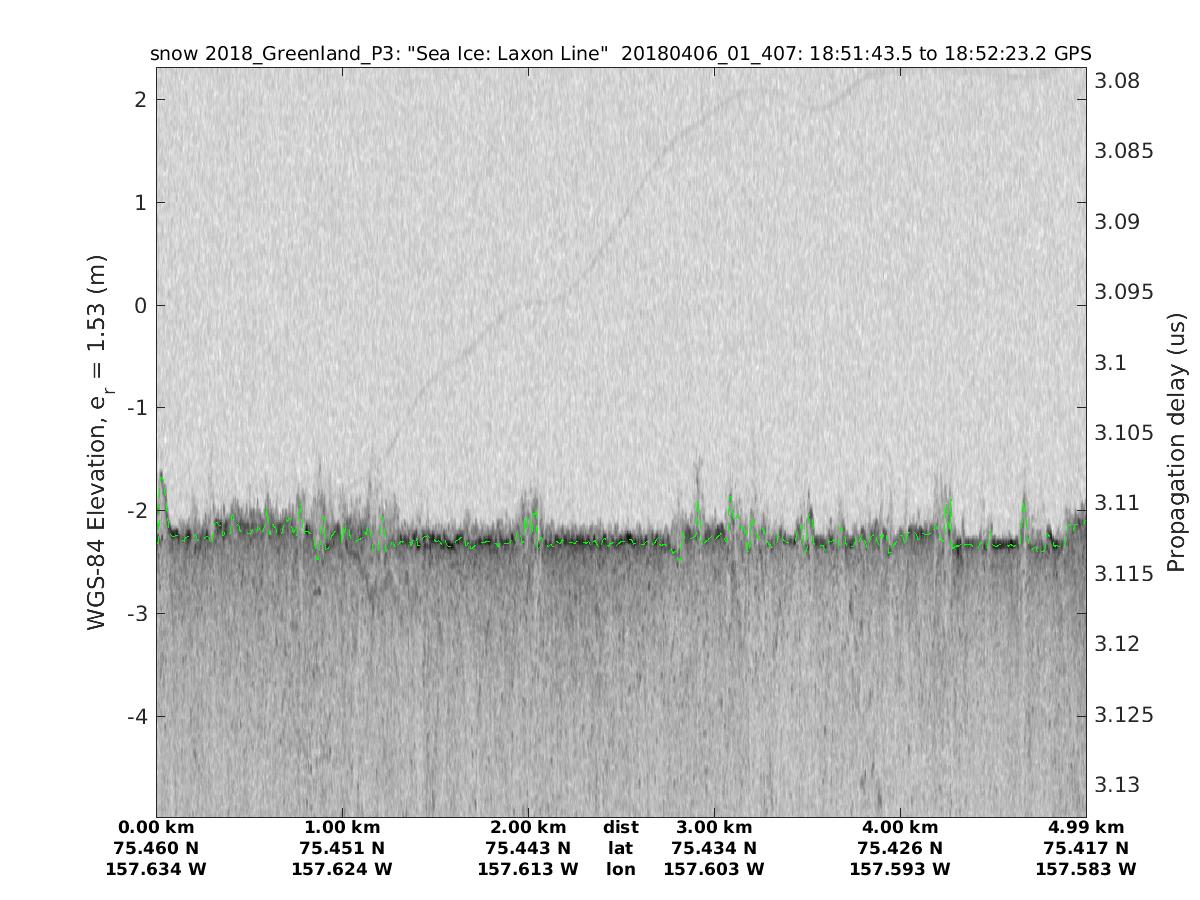
Task: Click the 4.99 km x-axis tick label
Action: click(x=1086, y=827)
